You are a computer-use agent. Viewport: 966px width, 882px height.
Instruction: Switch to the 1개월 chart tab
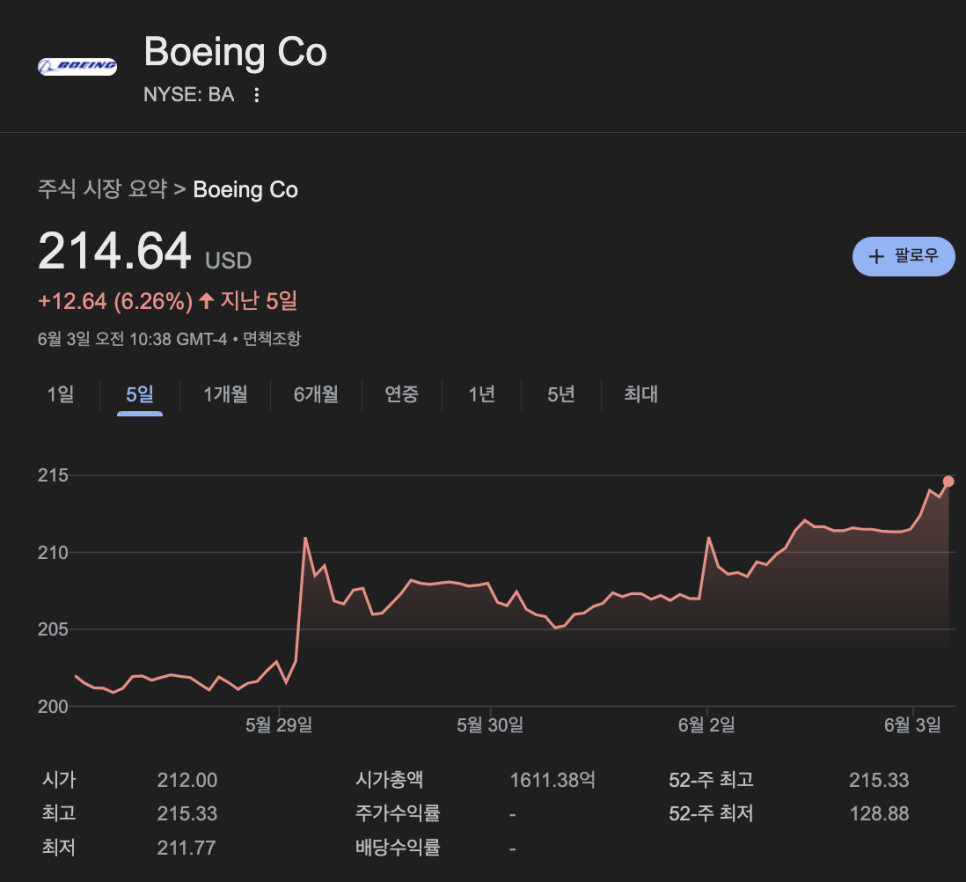click(x=225, y=394)
